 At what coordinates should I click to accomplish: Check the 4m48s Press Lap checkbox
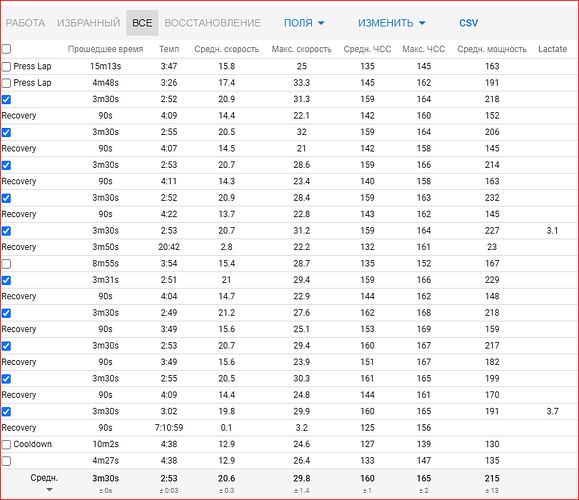(x=6, y=83)
